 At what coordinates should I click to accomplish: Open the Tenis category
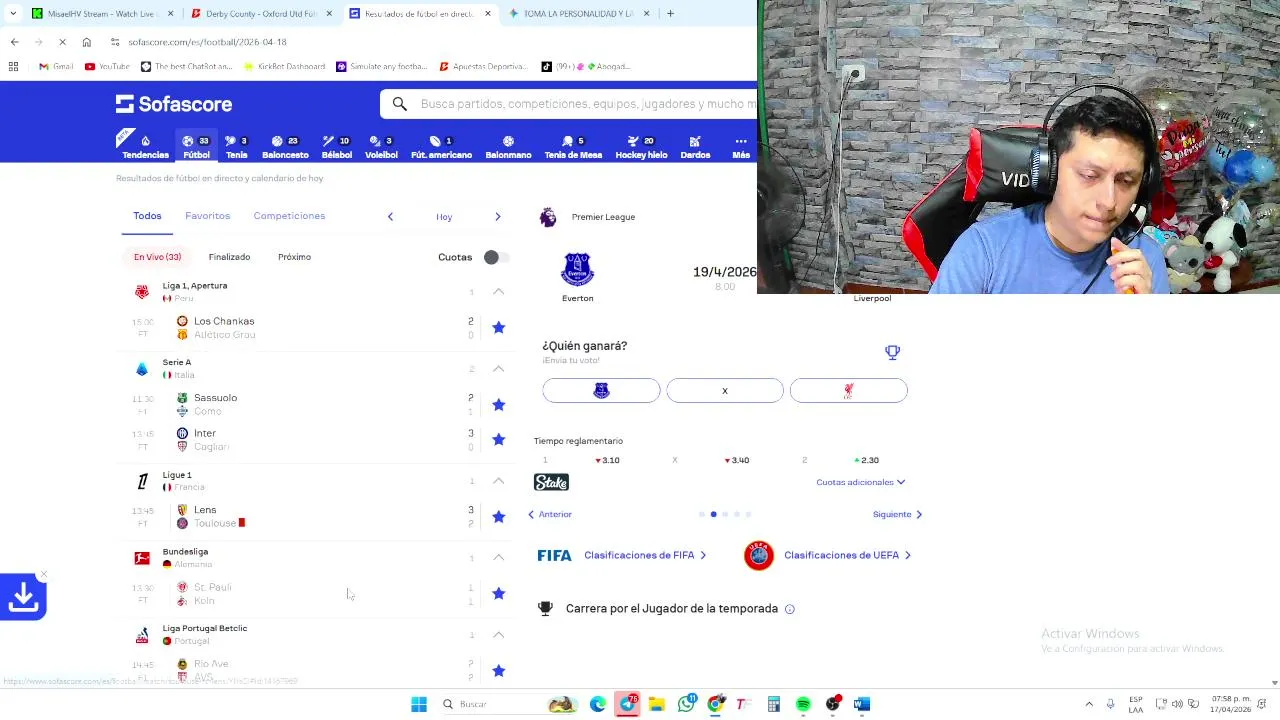237,146
